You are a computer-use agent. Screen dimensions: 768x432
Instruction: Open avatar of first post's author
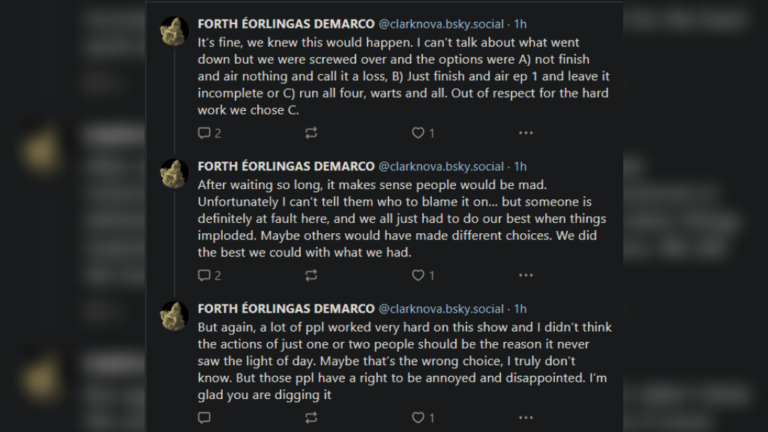tap(174, 31)
